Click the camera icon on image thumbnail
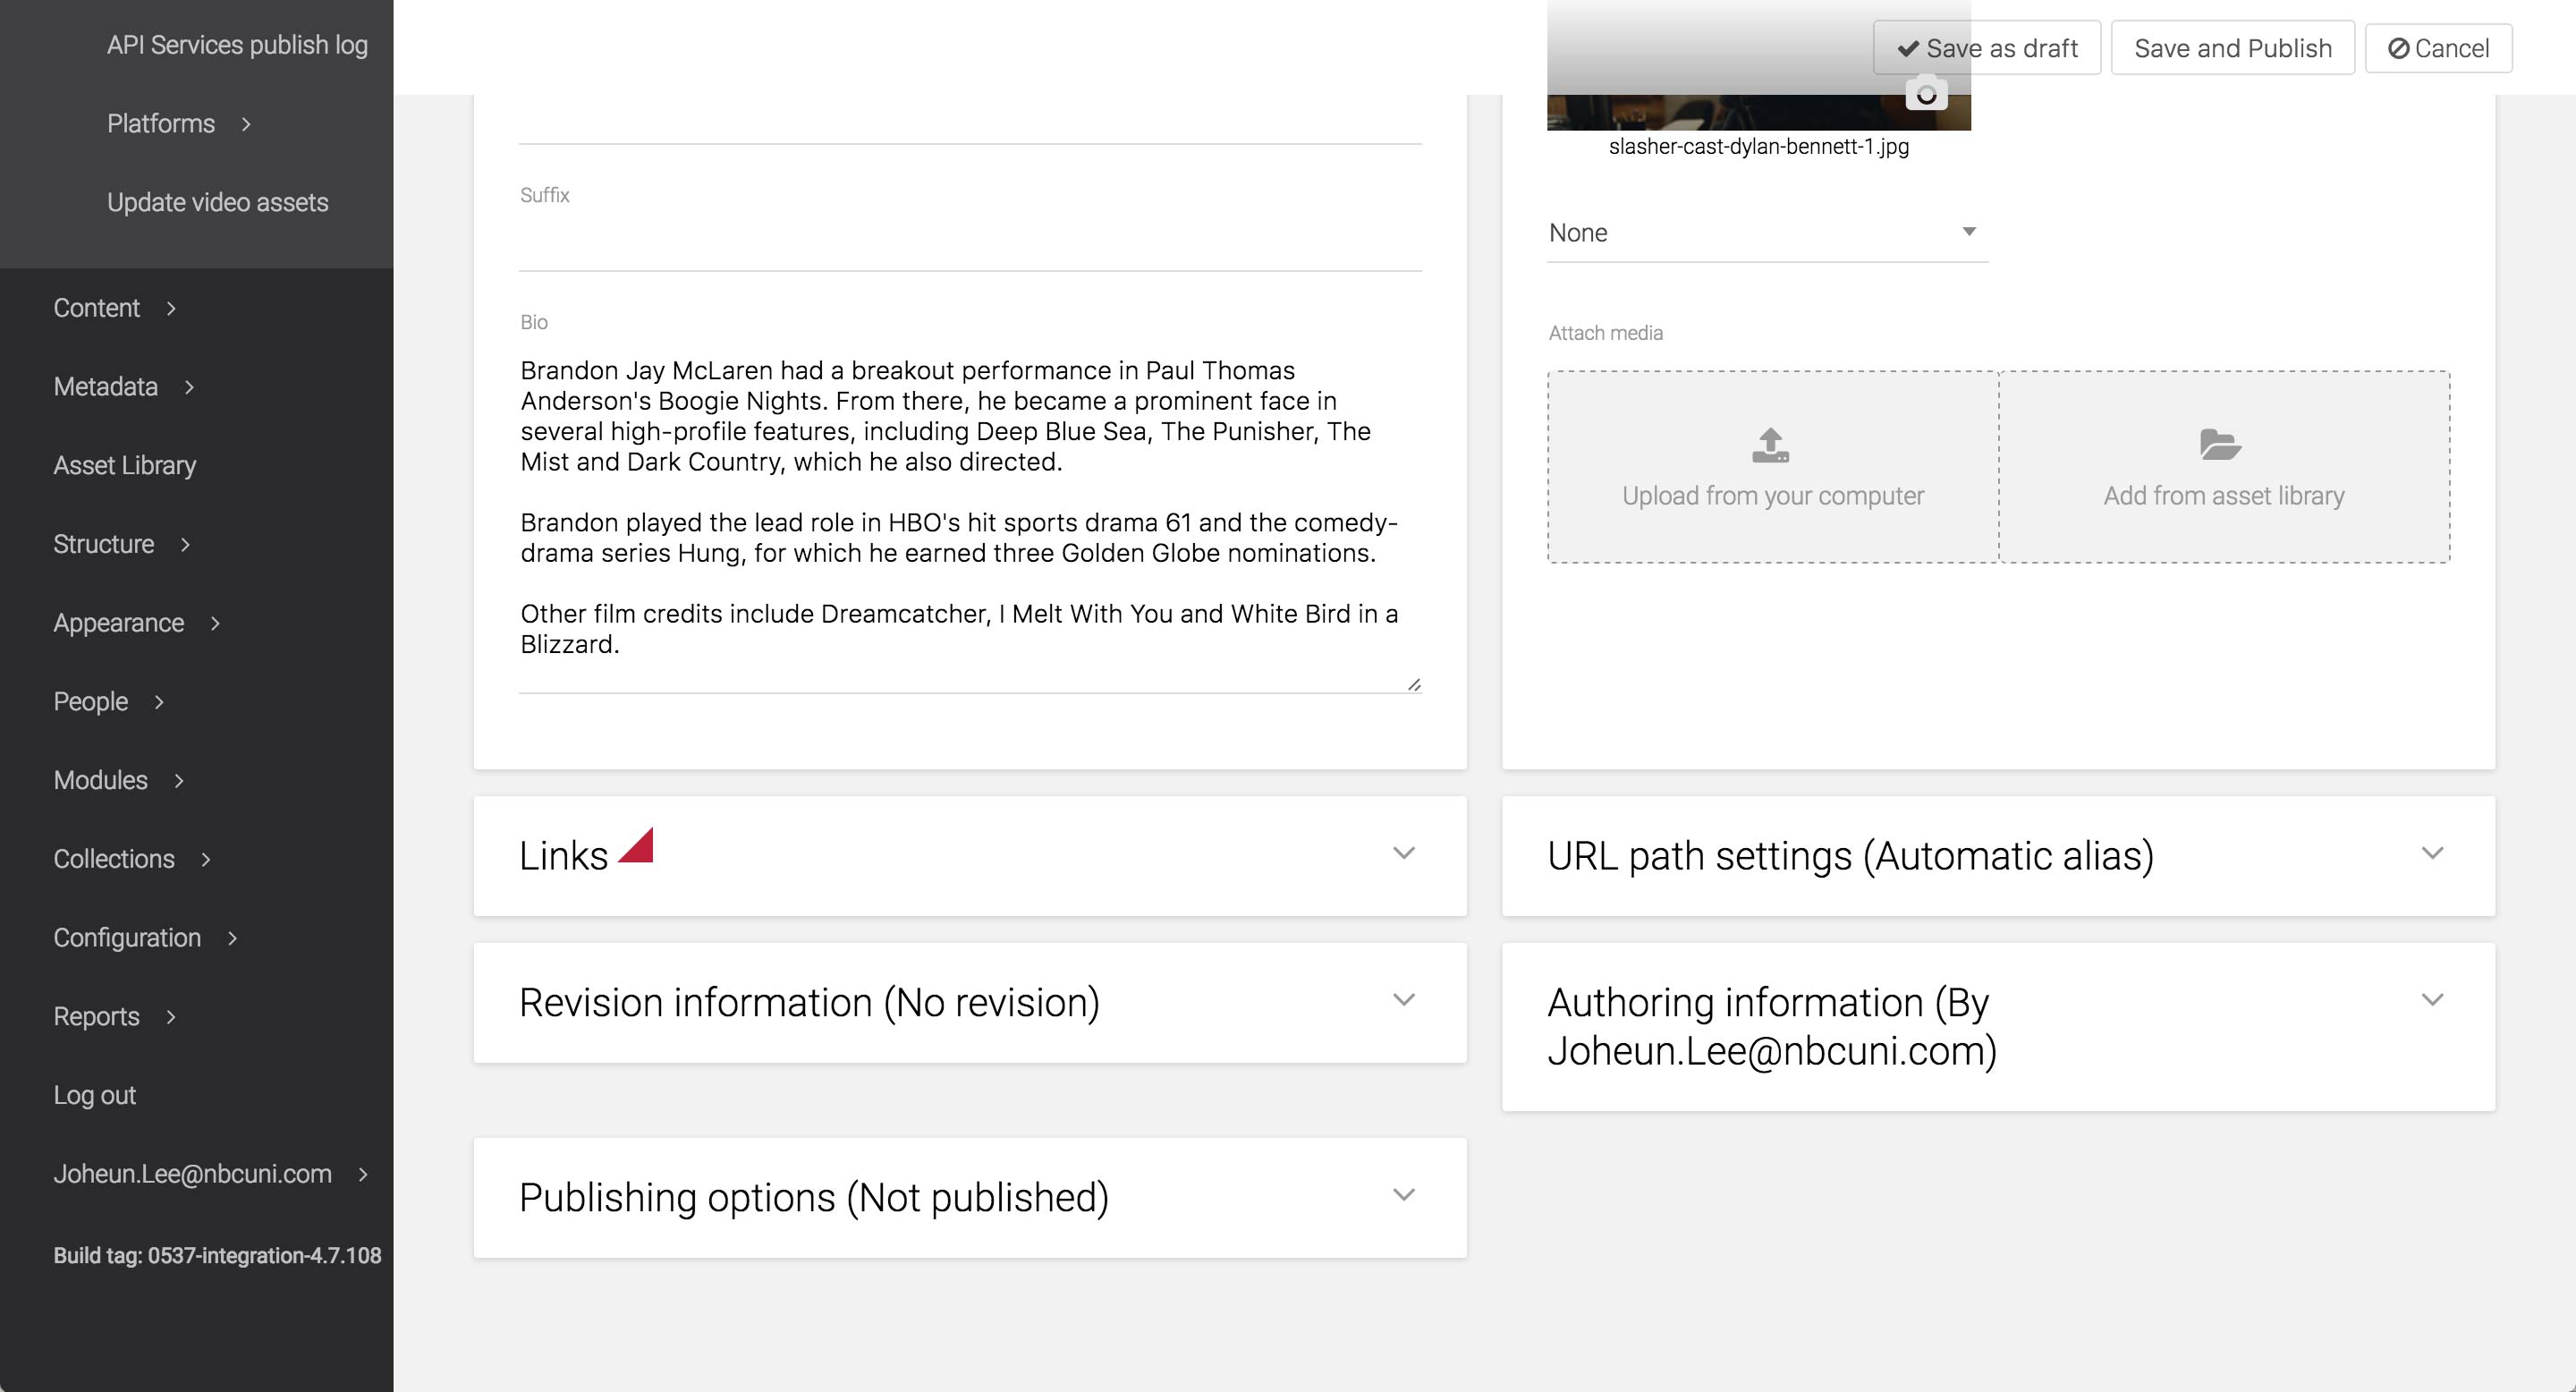The height and width of the screenshot is (1392, 2576). point(1925,94)
